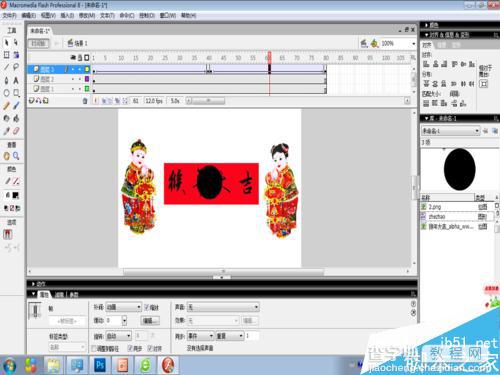Viewport: 500px width, 375px height.
Task: Open the Repeat dropdown
Action: click(230, 336)
